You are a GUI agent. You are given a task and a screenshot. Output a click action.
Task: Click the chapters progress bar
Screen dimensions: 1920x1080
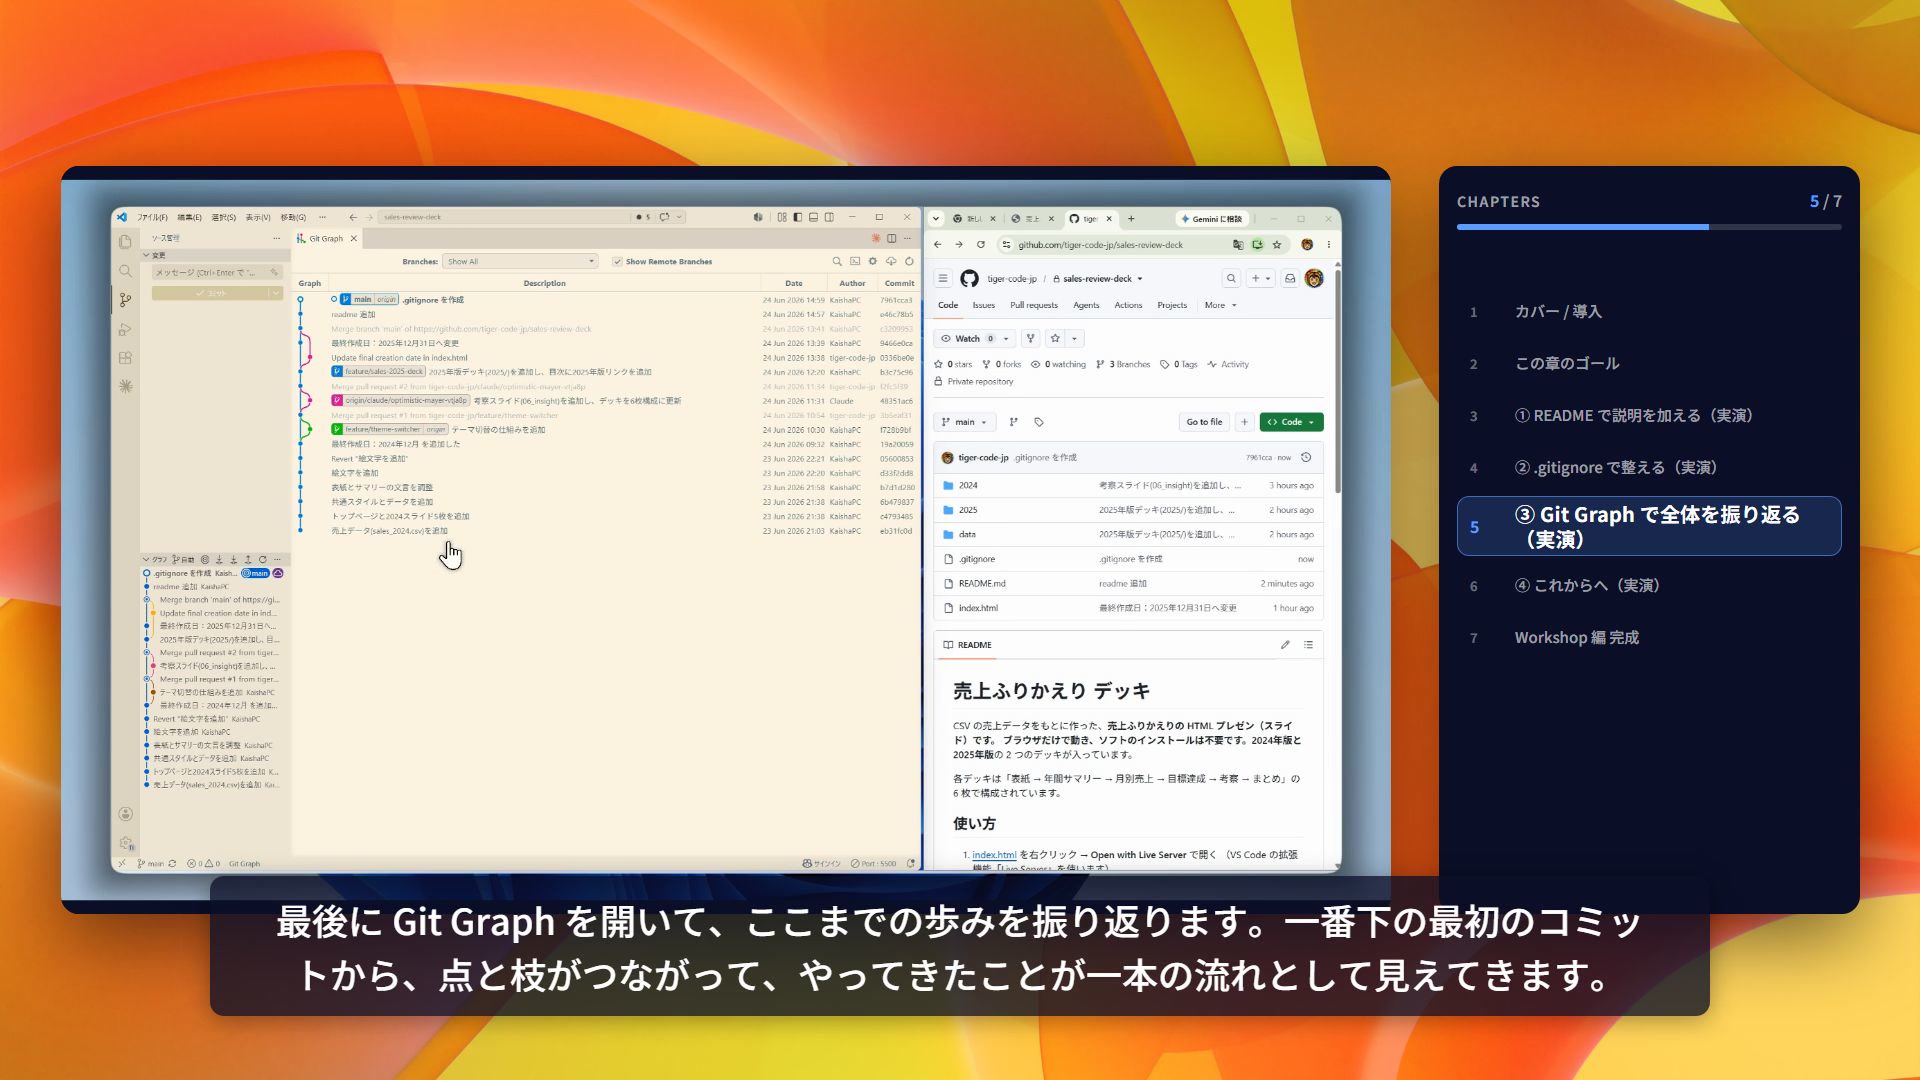click(x=1649, y=227)
